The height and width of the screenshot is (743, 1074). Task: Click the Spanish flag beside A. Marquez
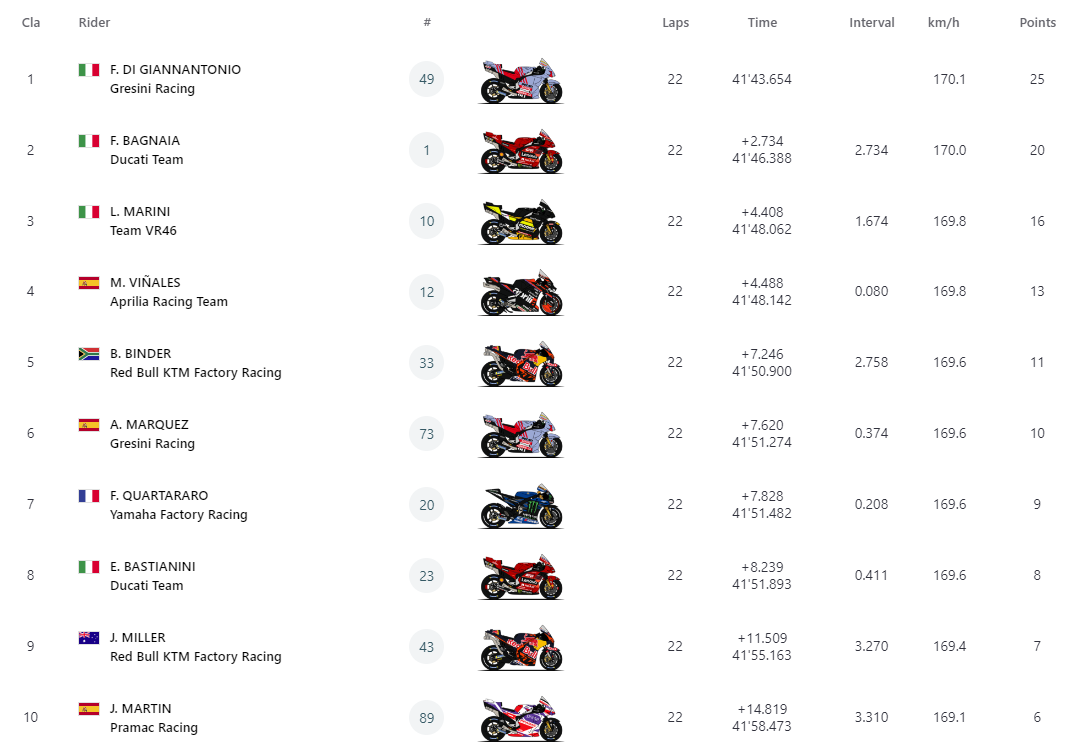[x=89, y=425]
